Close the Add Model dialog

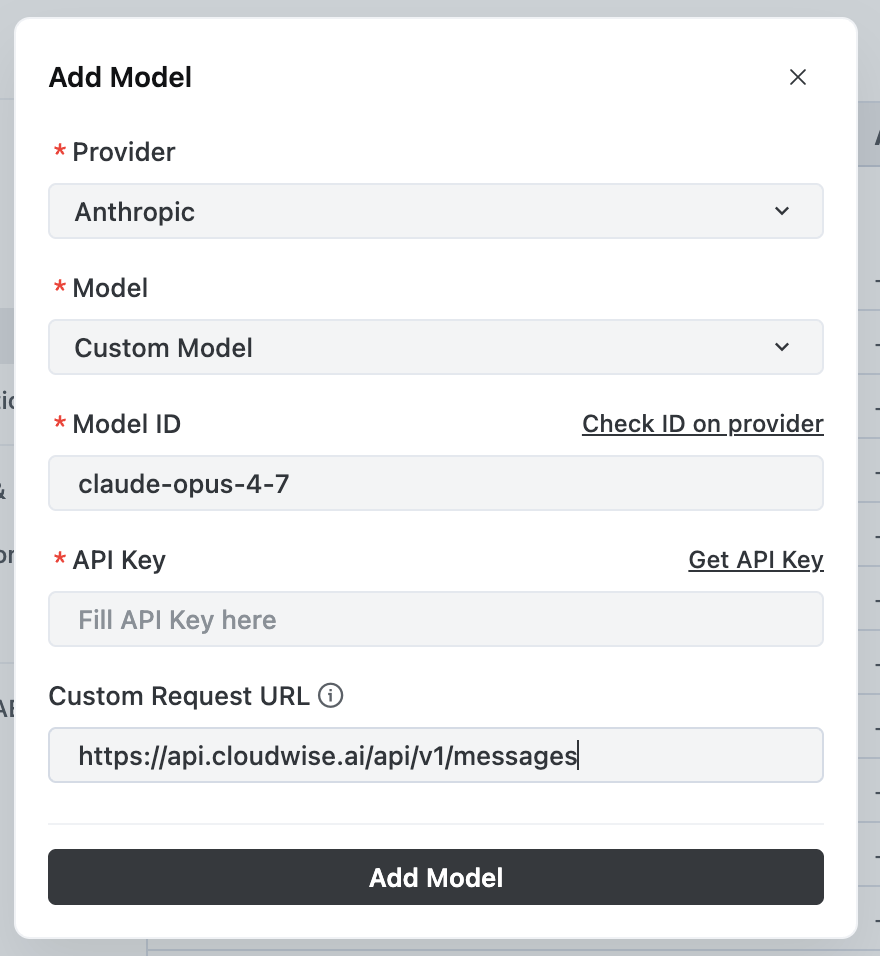[x=798, y=77]
